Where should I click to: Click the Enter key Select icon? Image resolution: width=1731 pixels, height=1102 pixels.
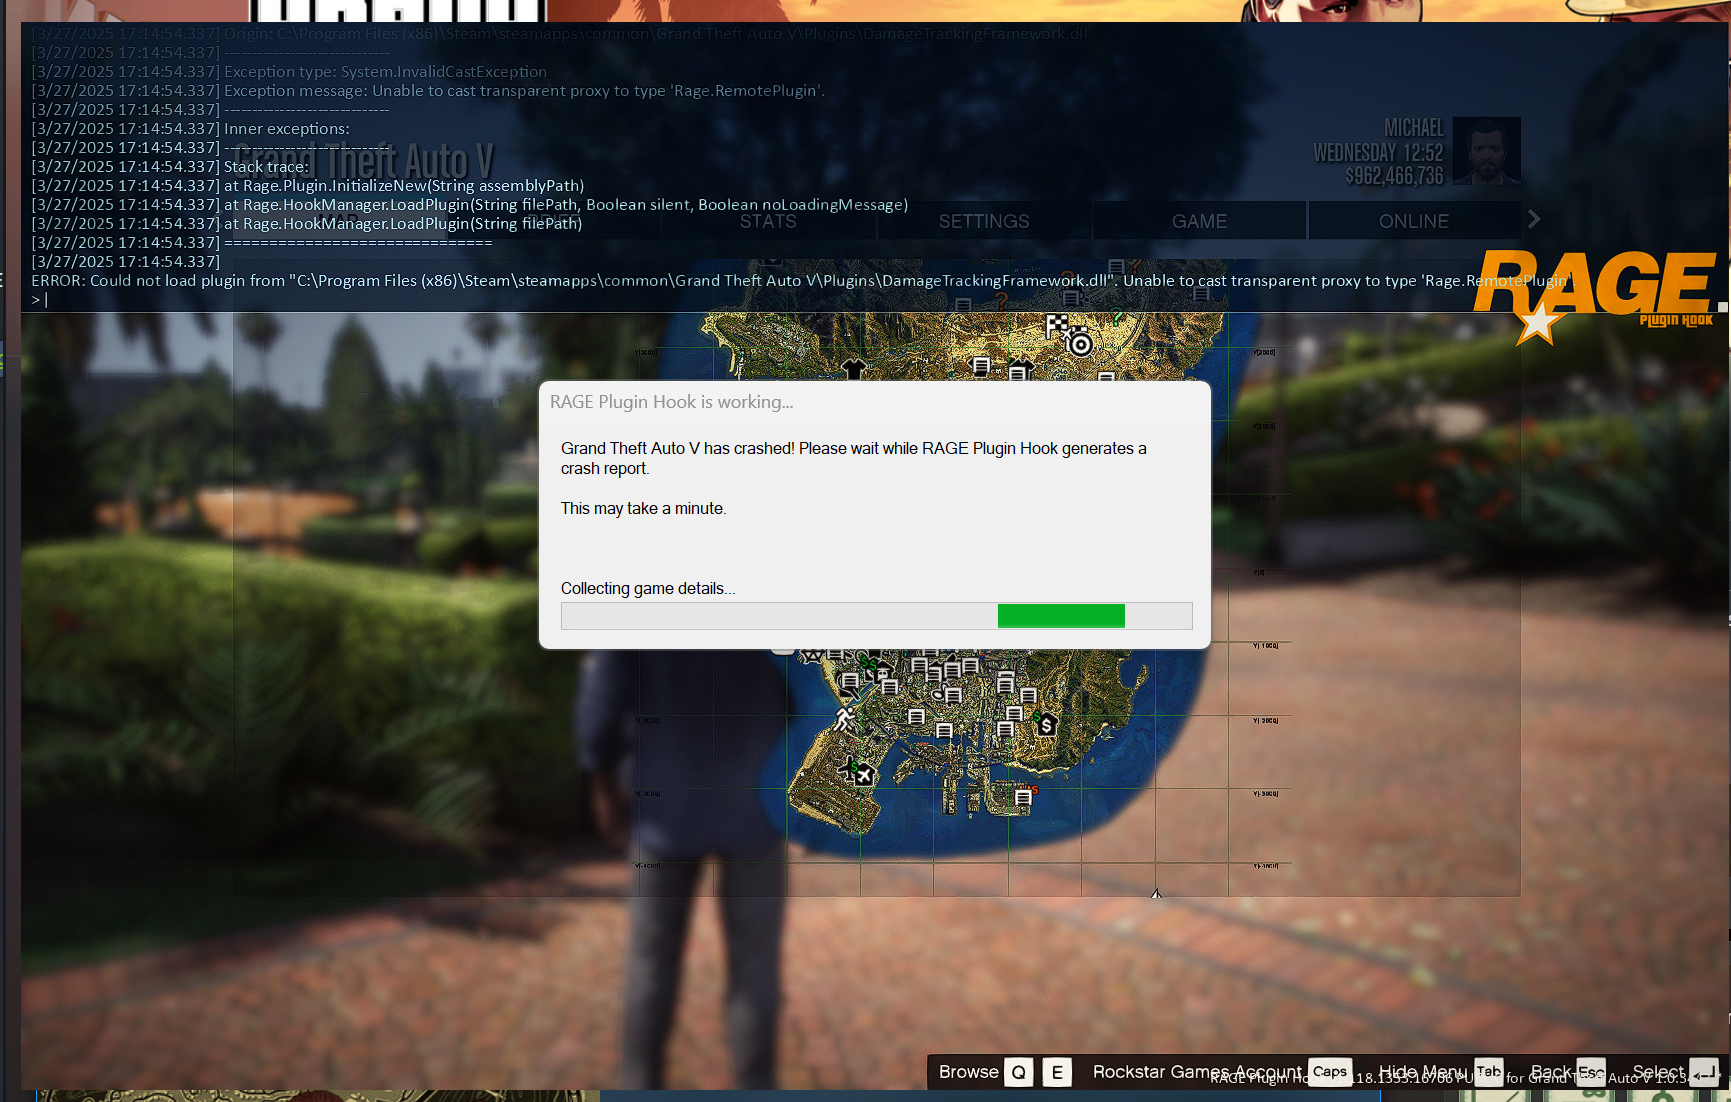pos(1704,1072)
